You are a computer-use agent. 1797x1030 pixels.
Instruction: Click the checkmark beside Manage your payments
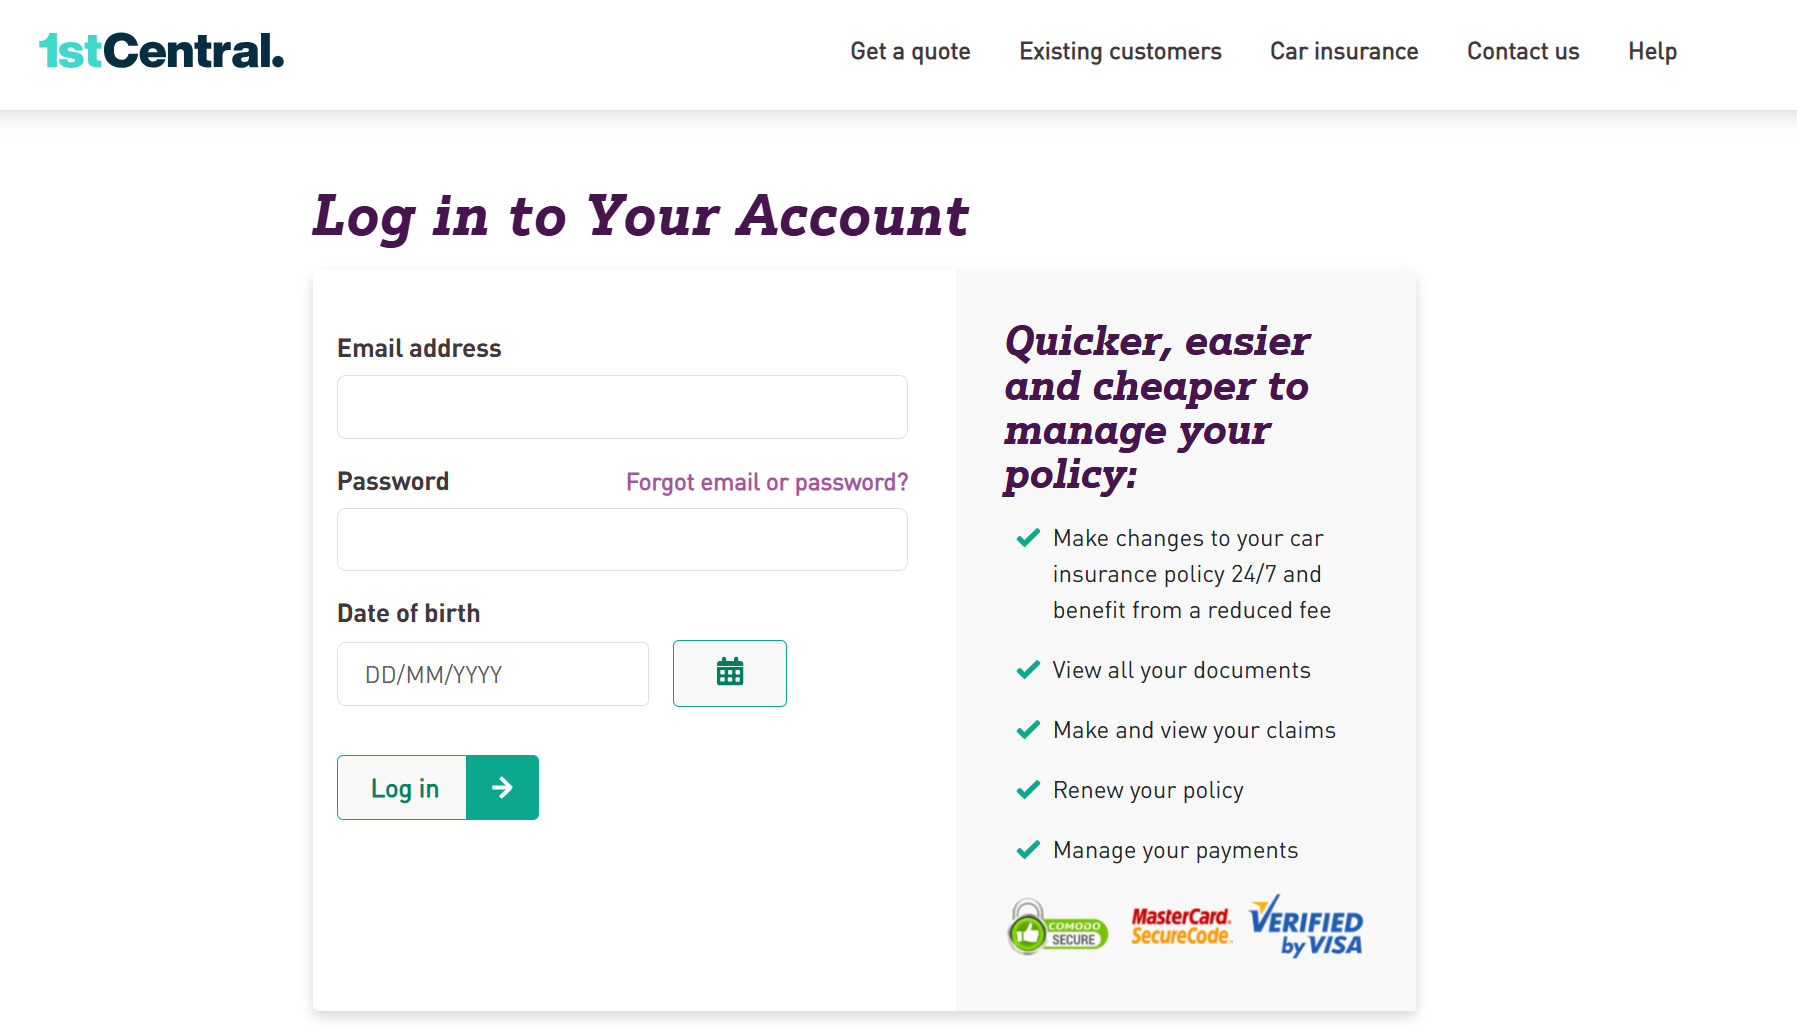1028,850
